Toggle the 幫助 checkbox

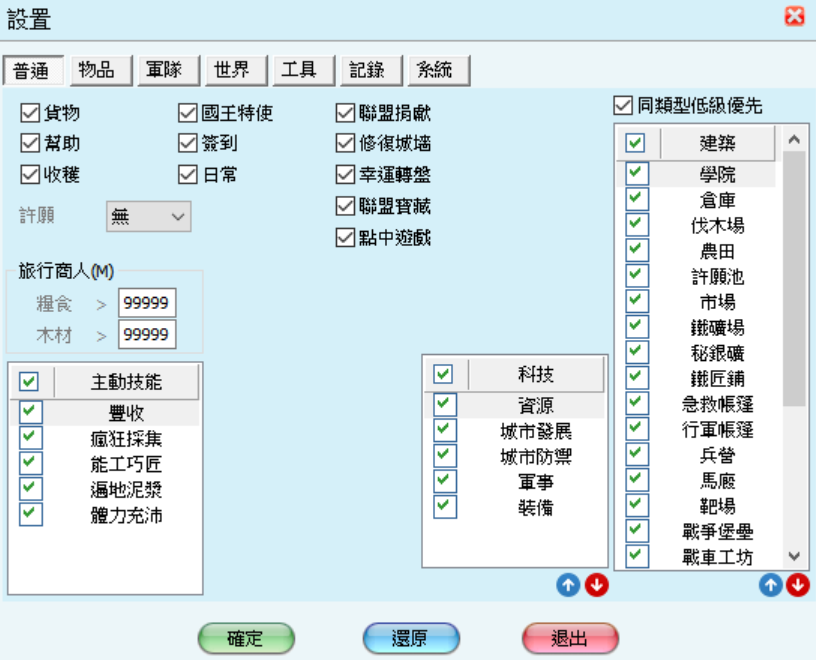click(30, 143)
